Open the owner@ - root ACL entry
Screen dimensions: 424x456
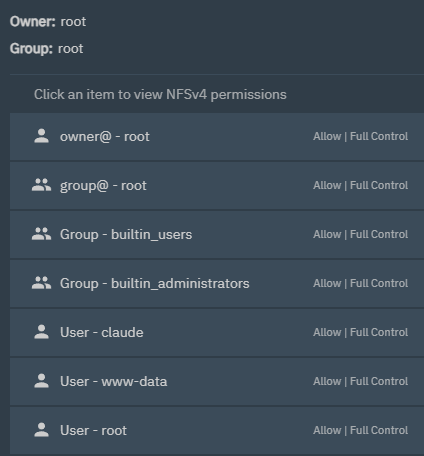(x=217, y=137)
